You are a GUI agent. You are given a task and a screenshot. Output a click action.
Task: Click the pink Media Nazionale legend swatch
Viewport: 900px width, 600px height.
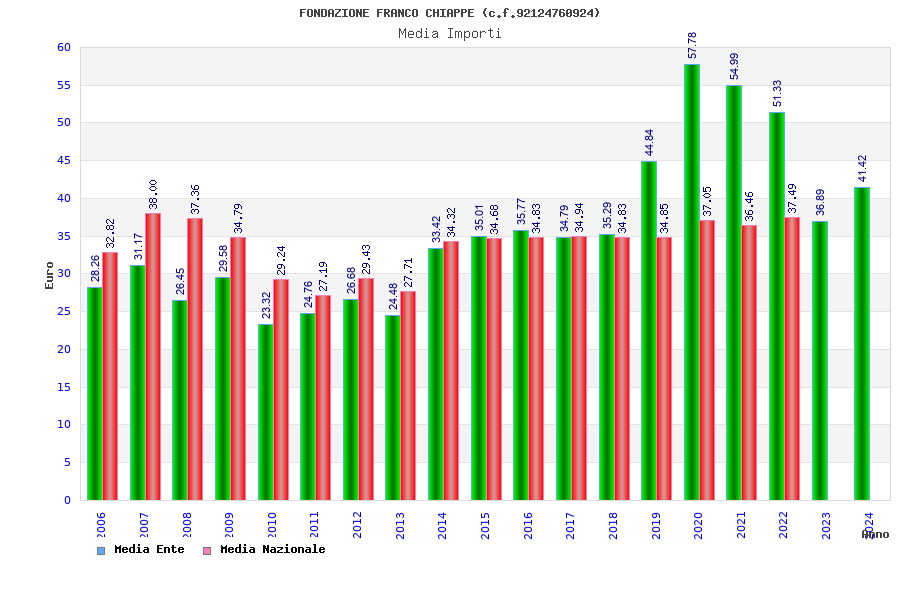[207, 551]
